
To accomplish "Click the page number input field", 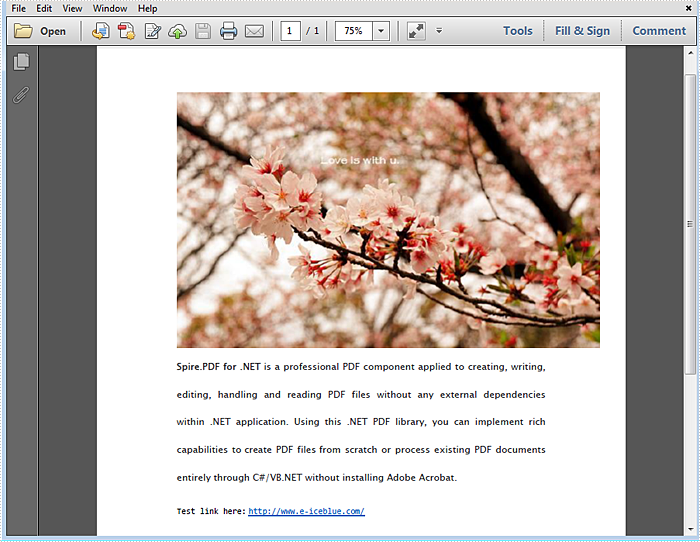I will click(290, 31).
